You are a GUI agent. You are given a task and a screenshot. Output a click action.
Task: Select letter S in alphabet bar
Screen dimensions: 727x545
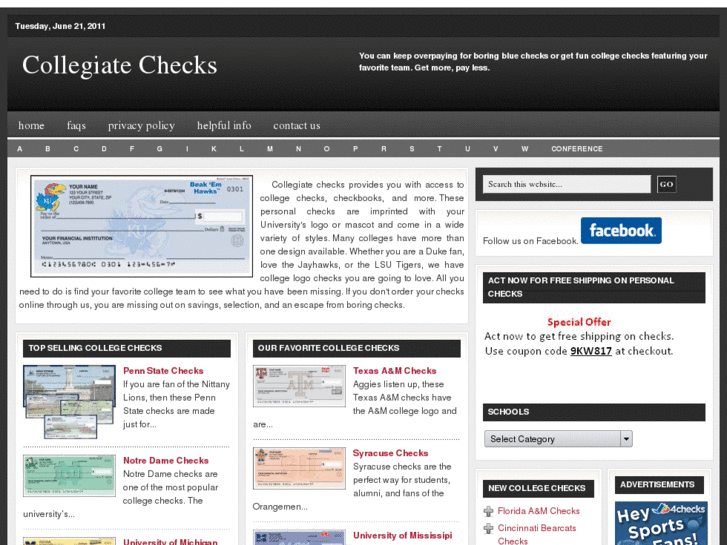click(412, 149)
